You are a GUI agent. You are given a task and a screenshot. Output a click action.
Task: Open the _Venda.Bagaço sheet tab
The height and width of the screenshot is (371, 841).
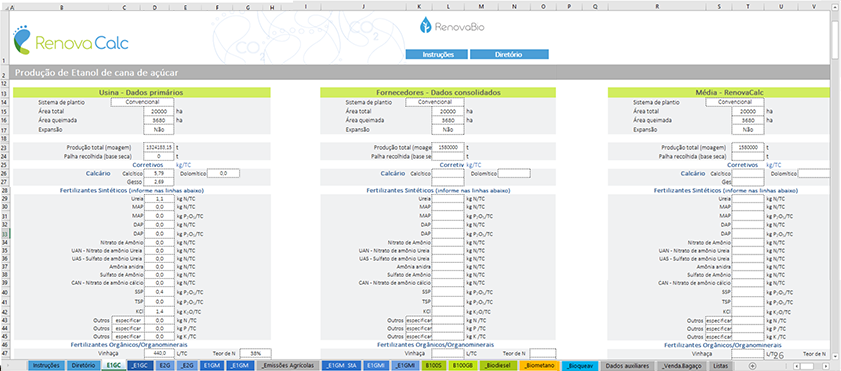pos(683,366)
